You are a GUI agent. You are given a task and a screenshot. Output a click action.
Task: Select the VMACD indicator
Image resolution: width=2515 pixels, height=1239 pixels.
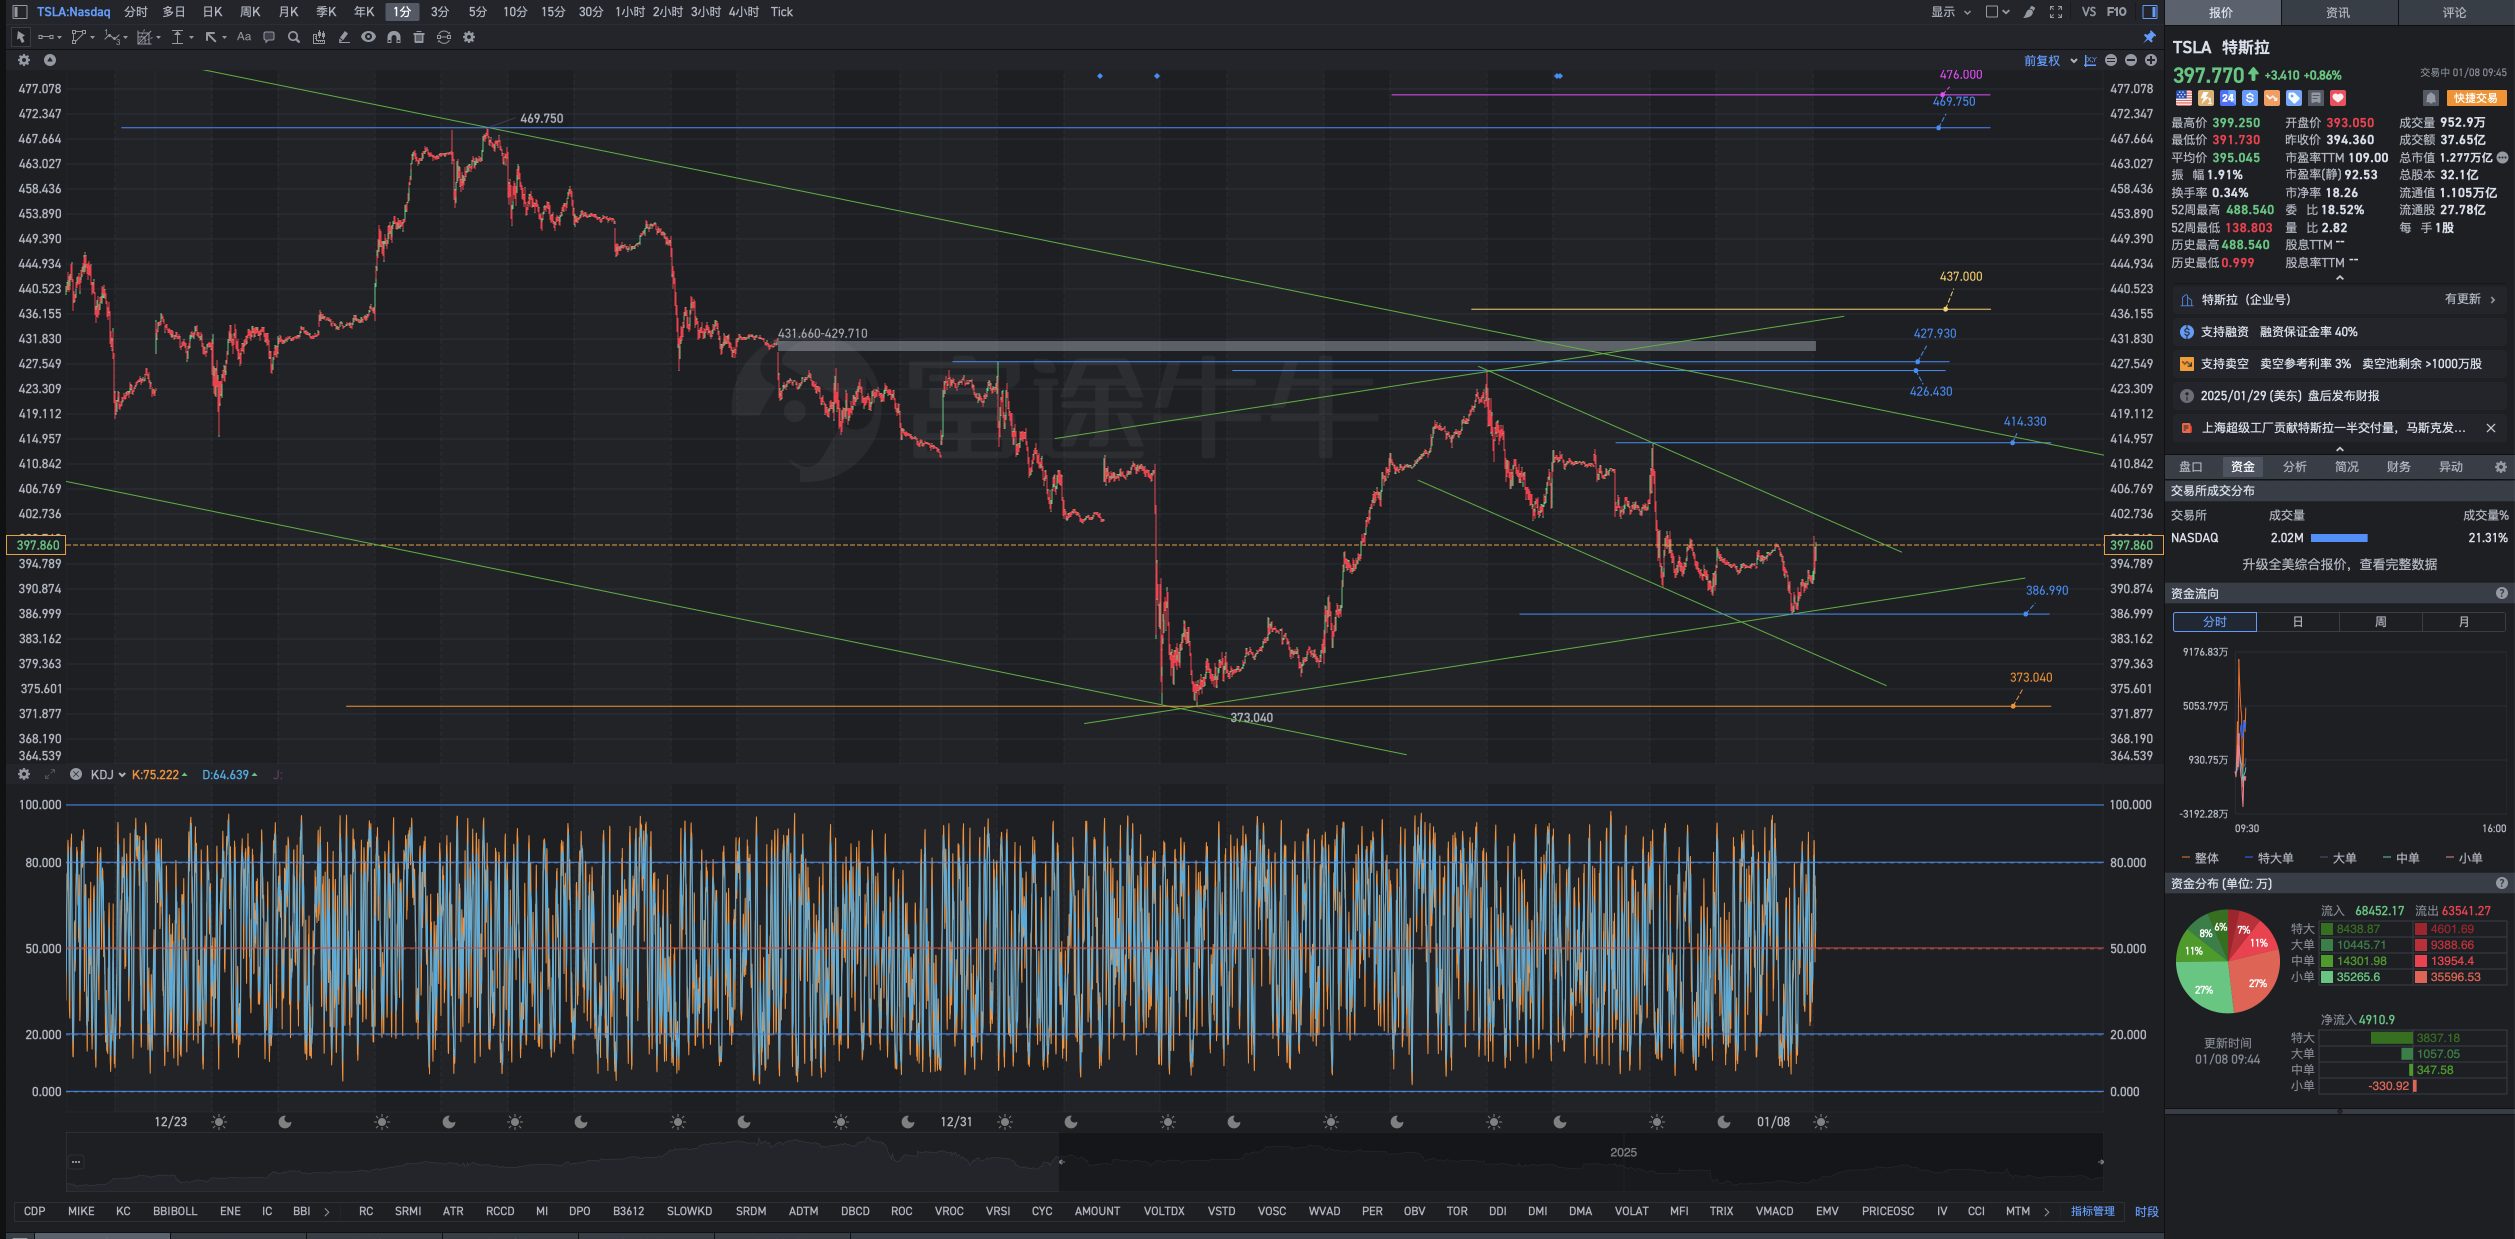click(1775, 1211)
